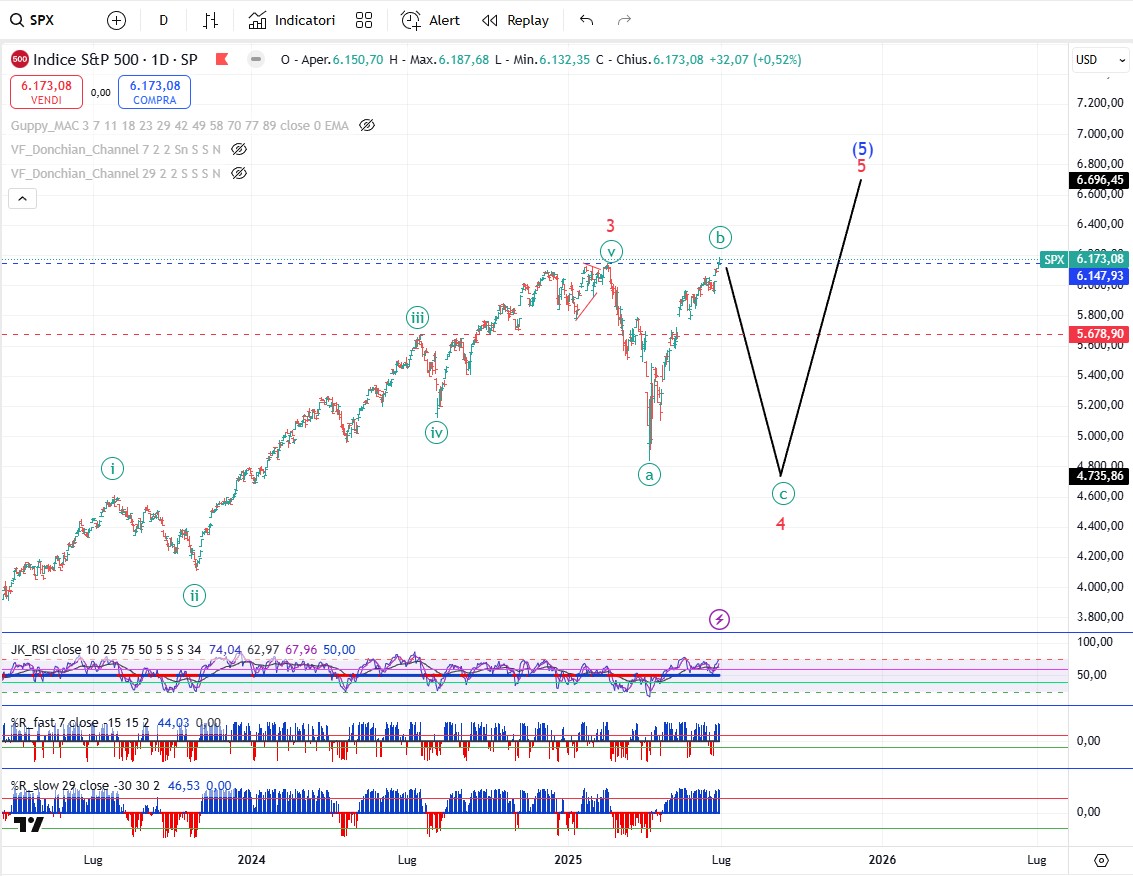Select the blue (5) wave label
Screen dimensions: 1133x876
pyautogui.click(x=863, y=149)
